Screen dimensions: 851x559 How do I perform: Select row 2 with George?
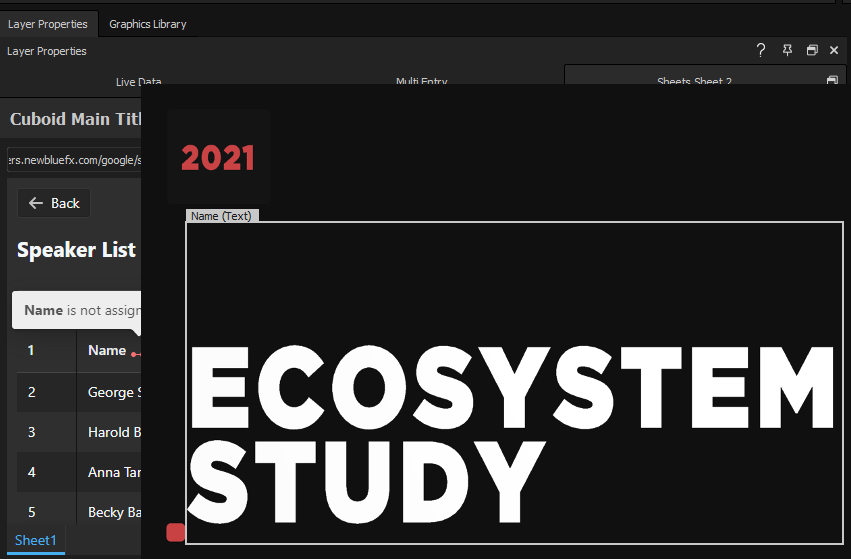pyautogui.click(x=110, y=392)
